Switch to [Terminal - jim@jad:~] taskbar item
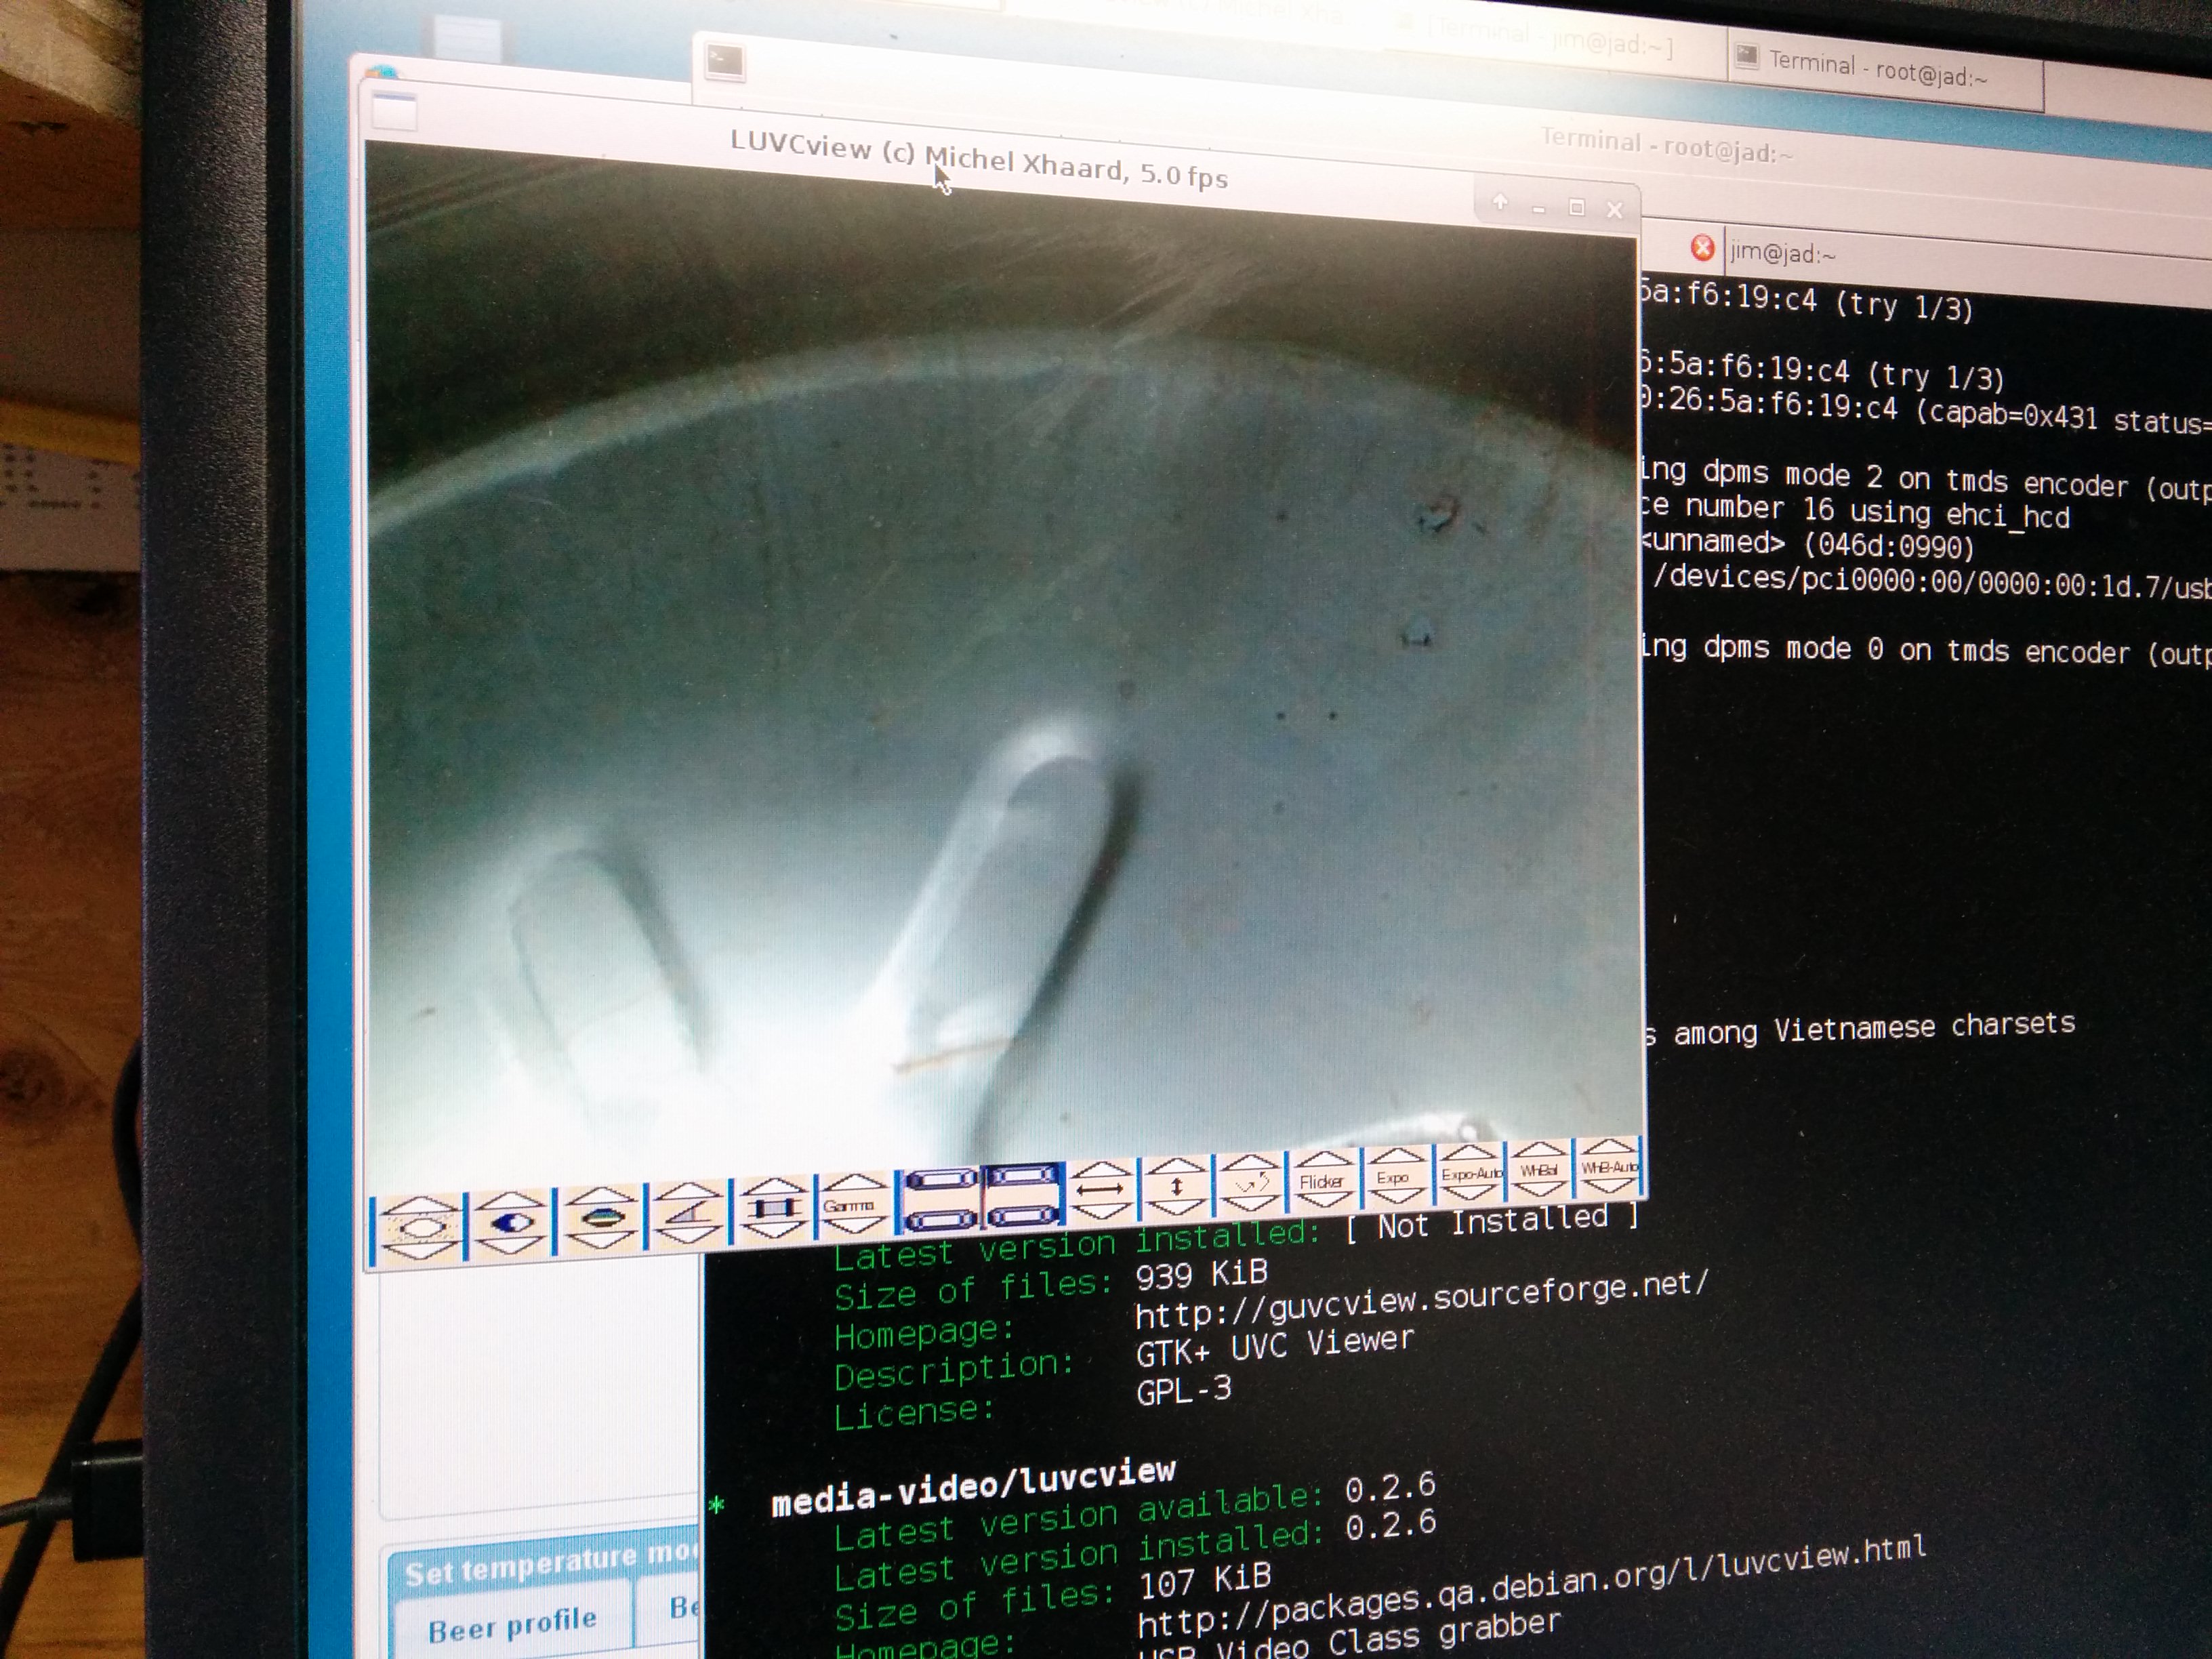 pyautogui.click(x=1550, y=39)
